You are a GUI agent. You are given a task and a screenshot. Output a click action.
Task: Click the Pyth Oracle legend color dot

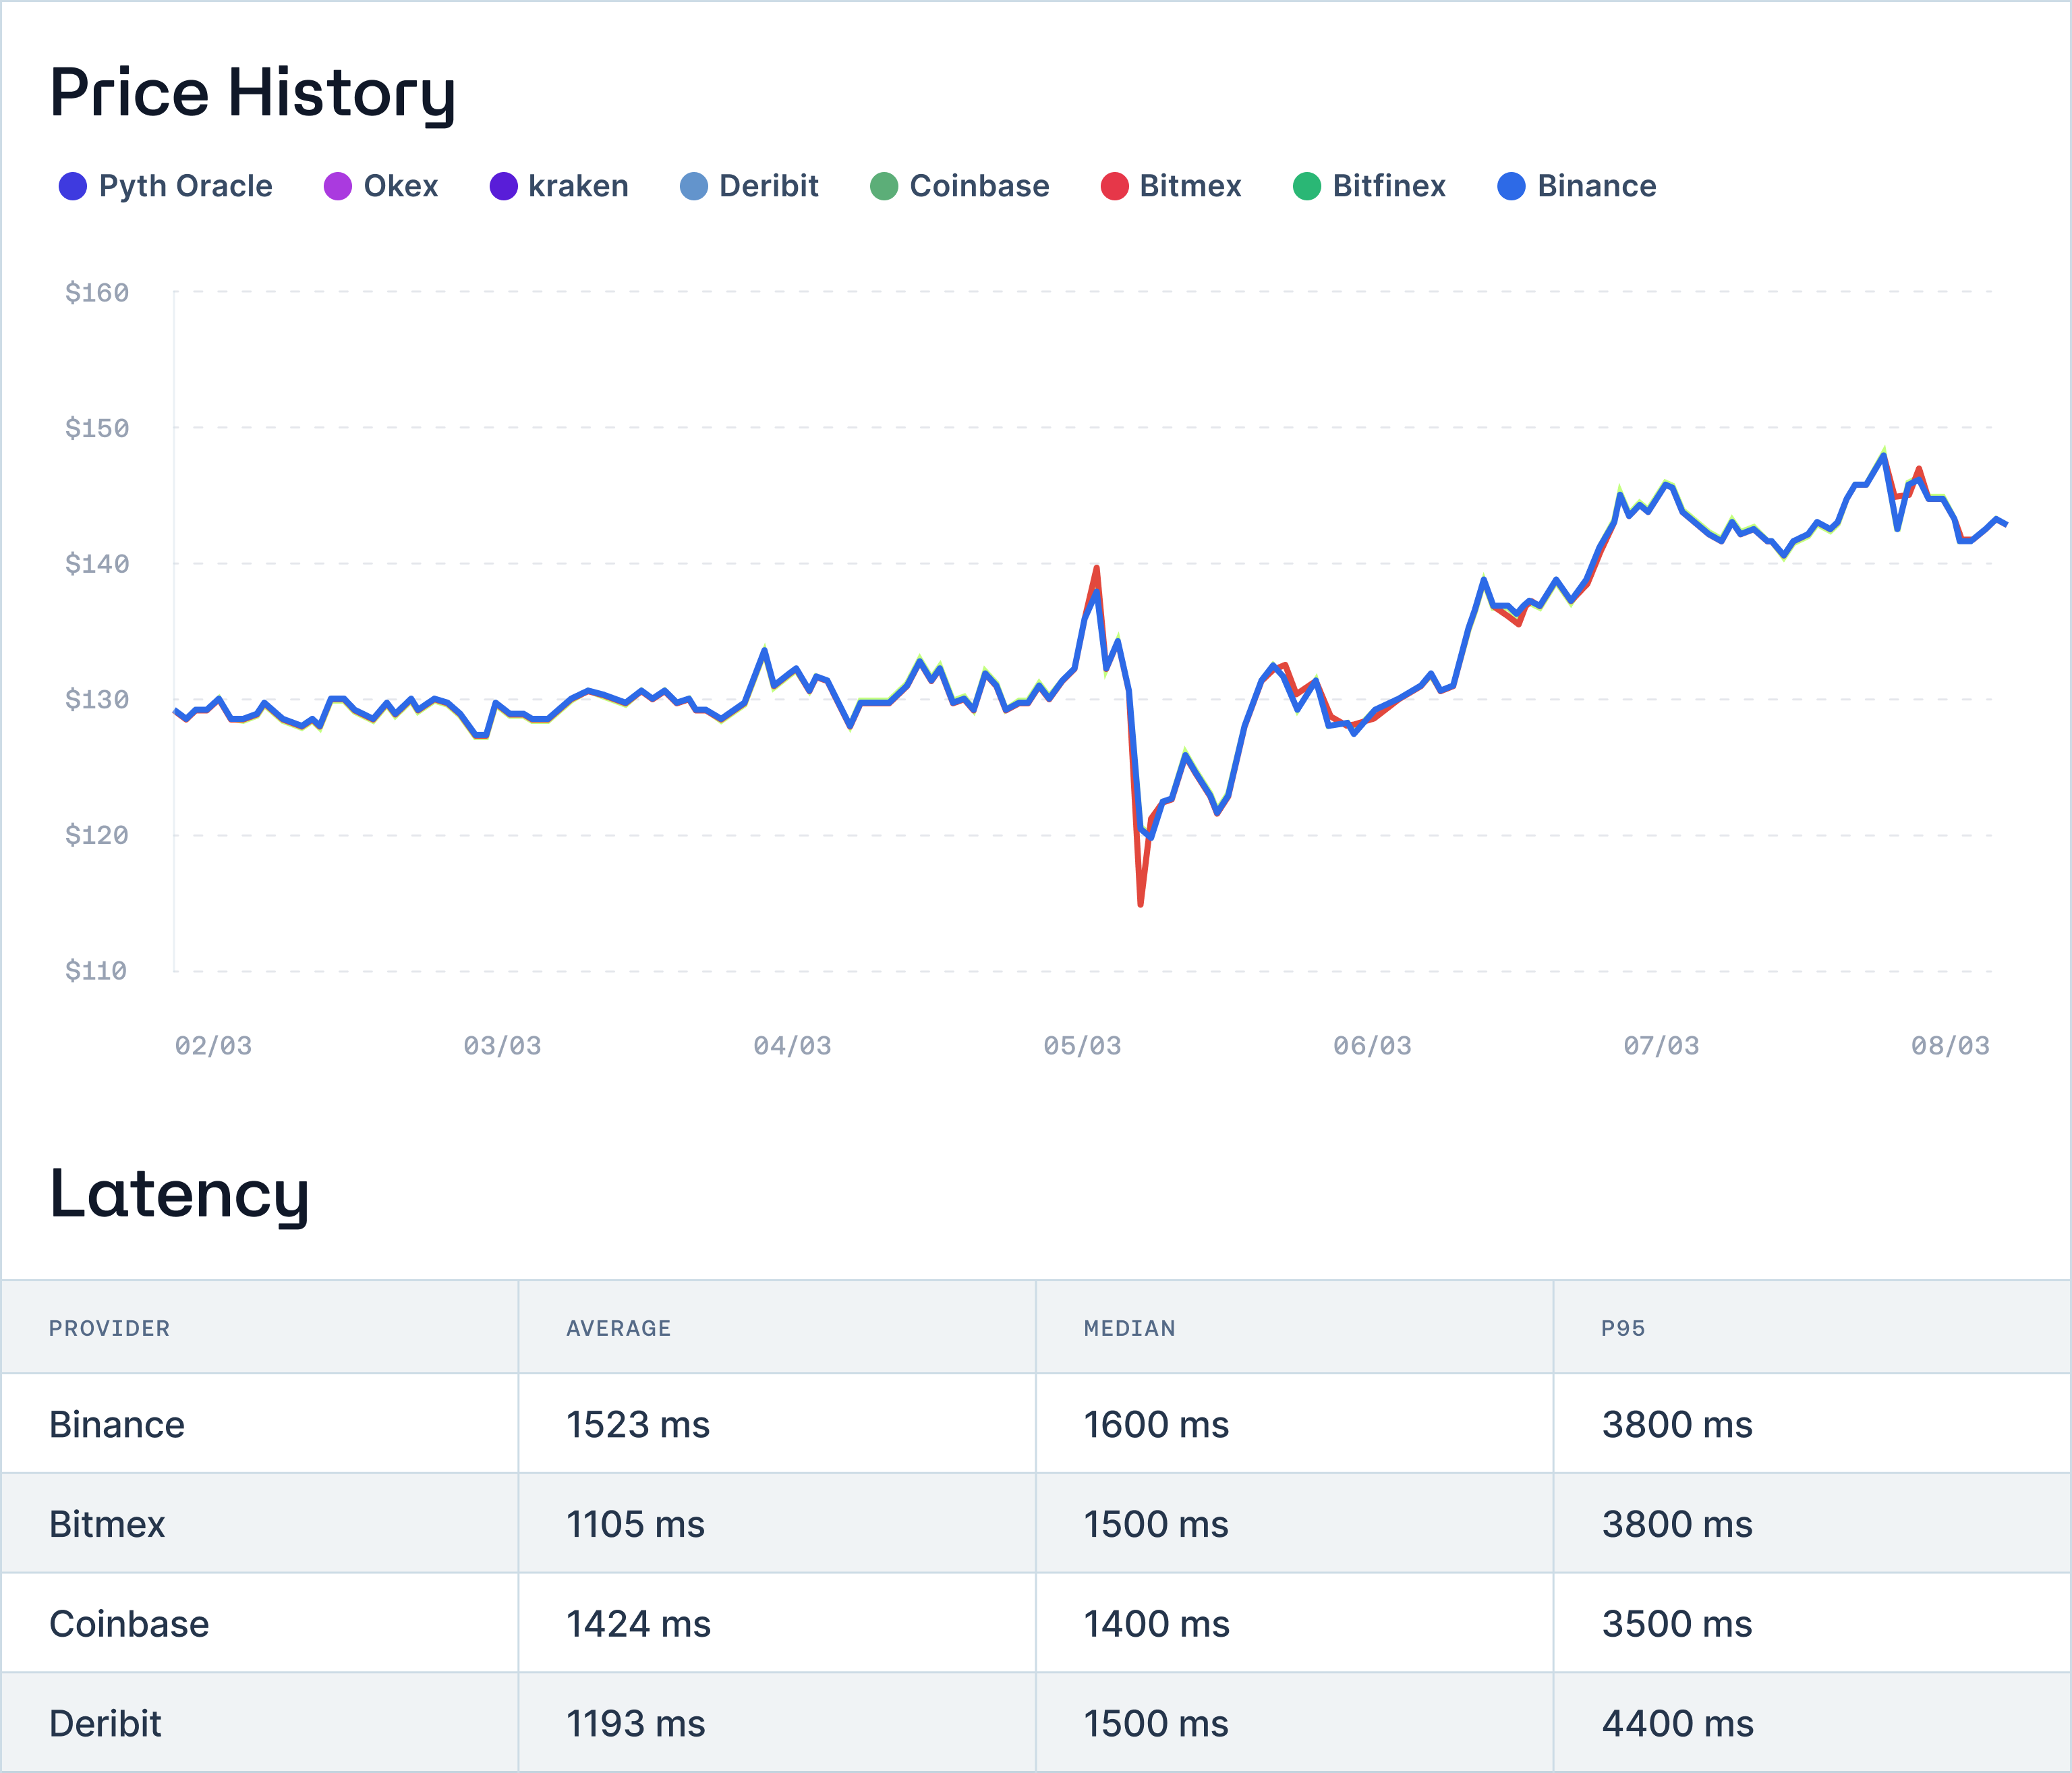tap(72, 186)
